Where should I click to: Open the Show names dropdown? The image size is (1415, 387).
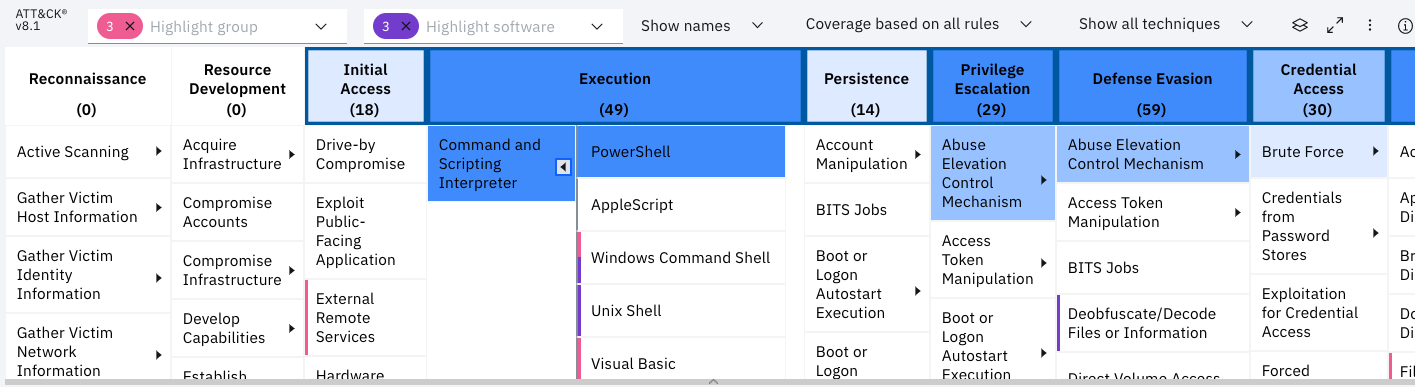pyautogui.click(x=702, y=25)
